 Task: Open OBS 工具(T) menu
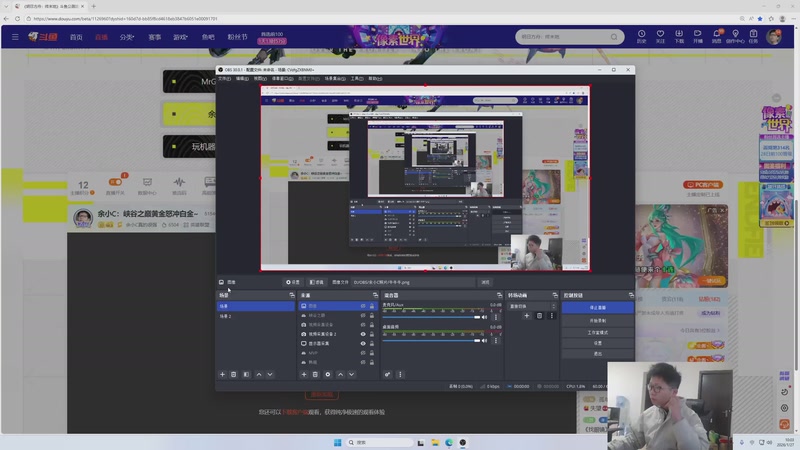coord(357,79)
